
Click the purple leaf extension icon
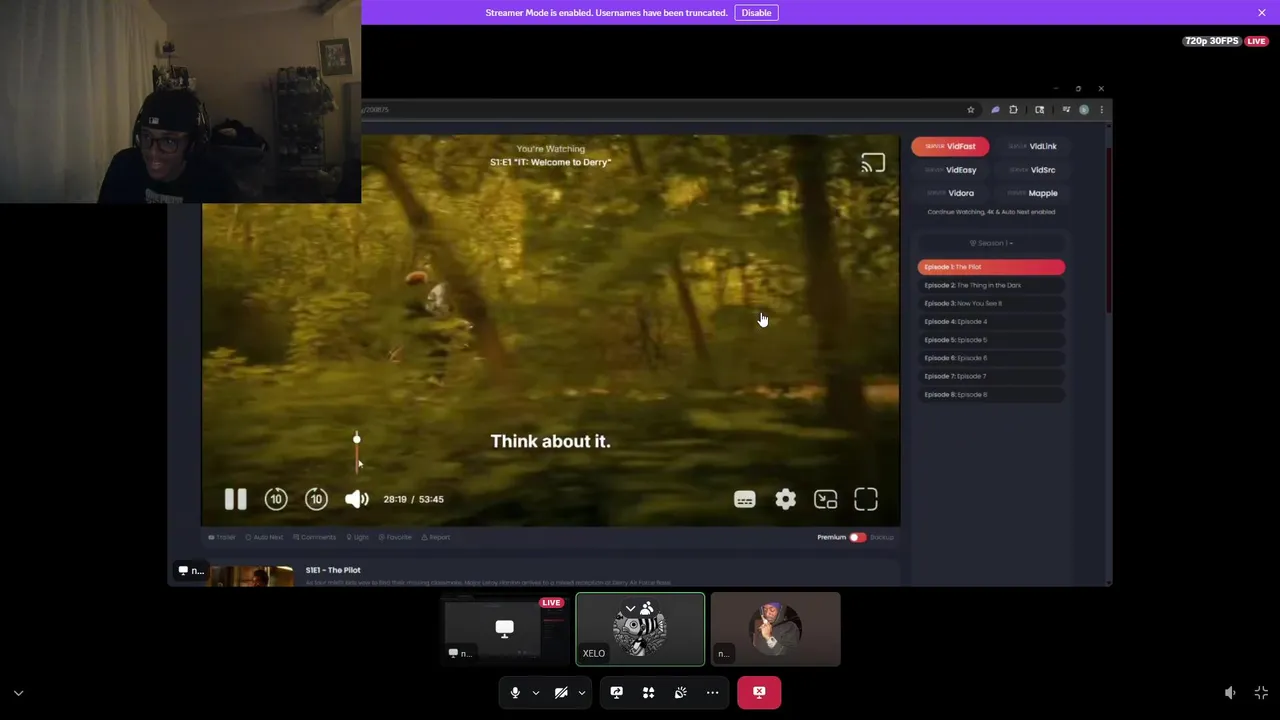[x=995, y=110]
